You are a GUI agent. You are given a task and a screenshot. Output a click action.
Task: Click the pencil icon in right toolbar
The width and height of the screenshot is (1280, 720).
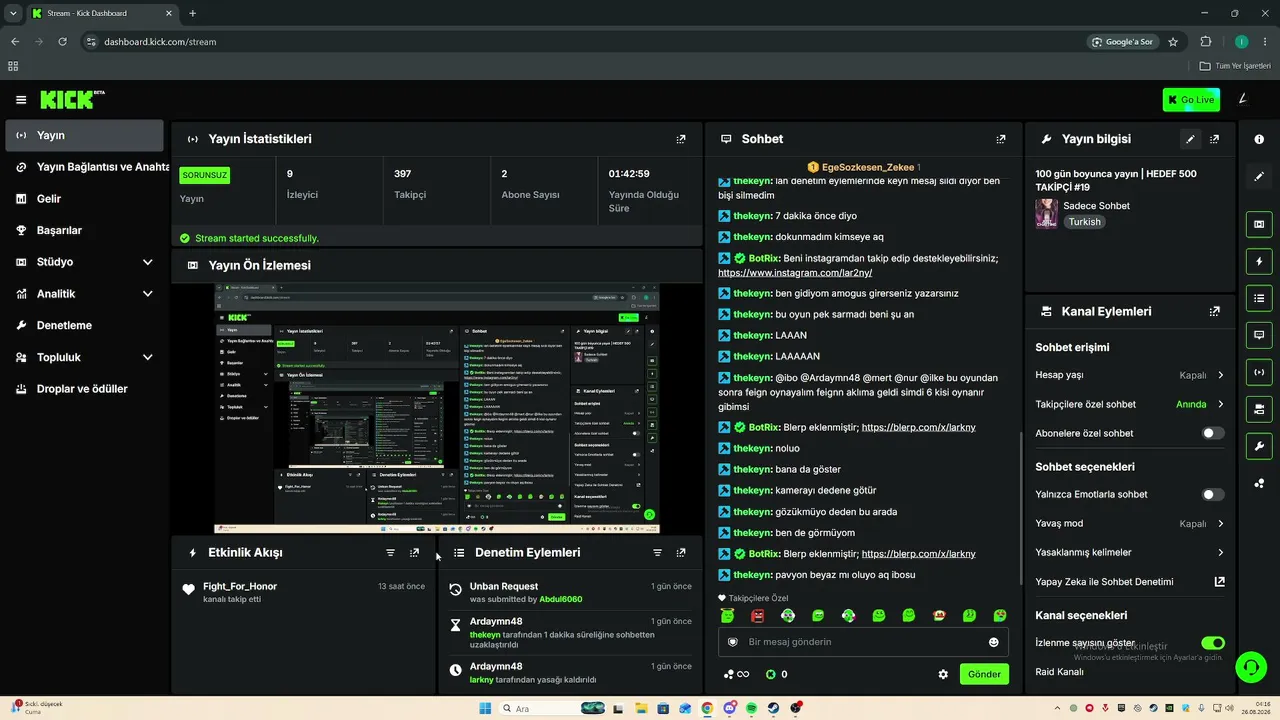tap(1259, 176)
